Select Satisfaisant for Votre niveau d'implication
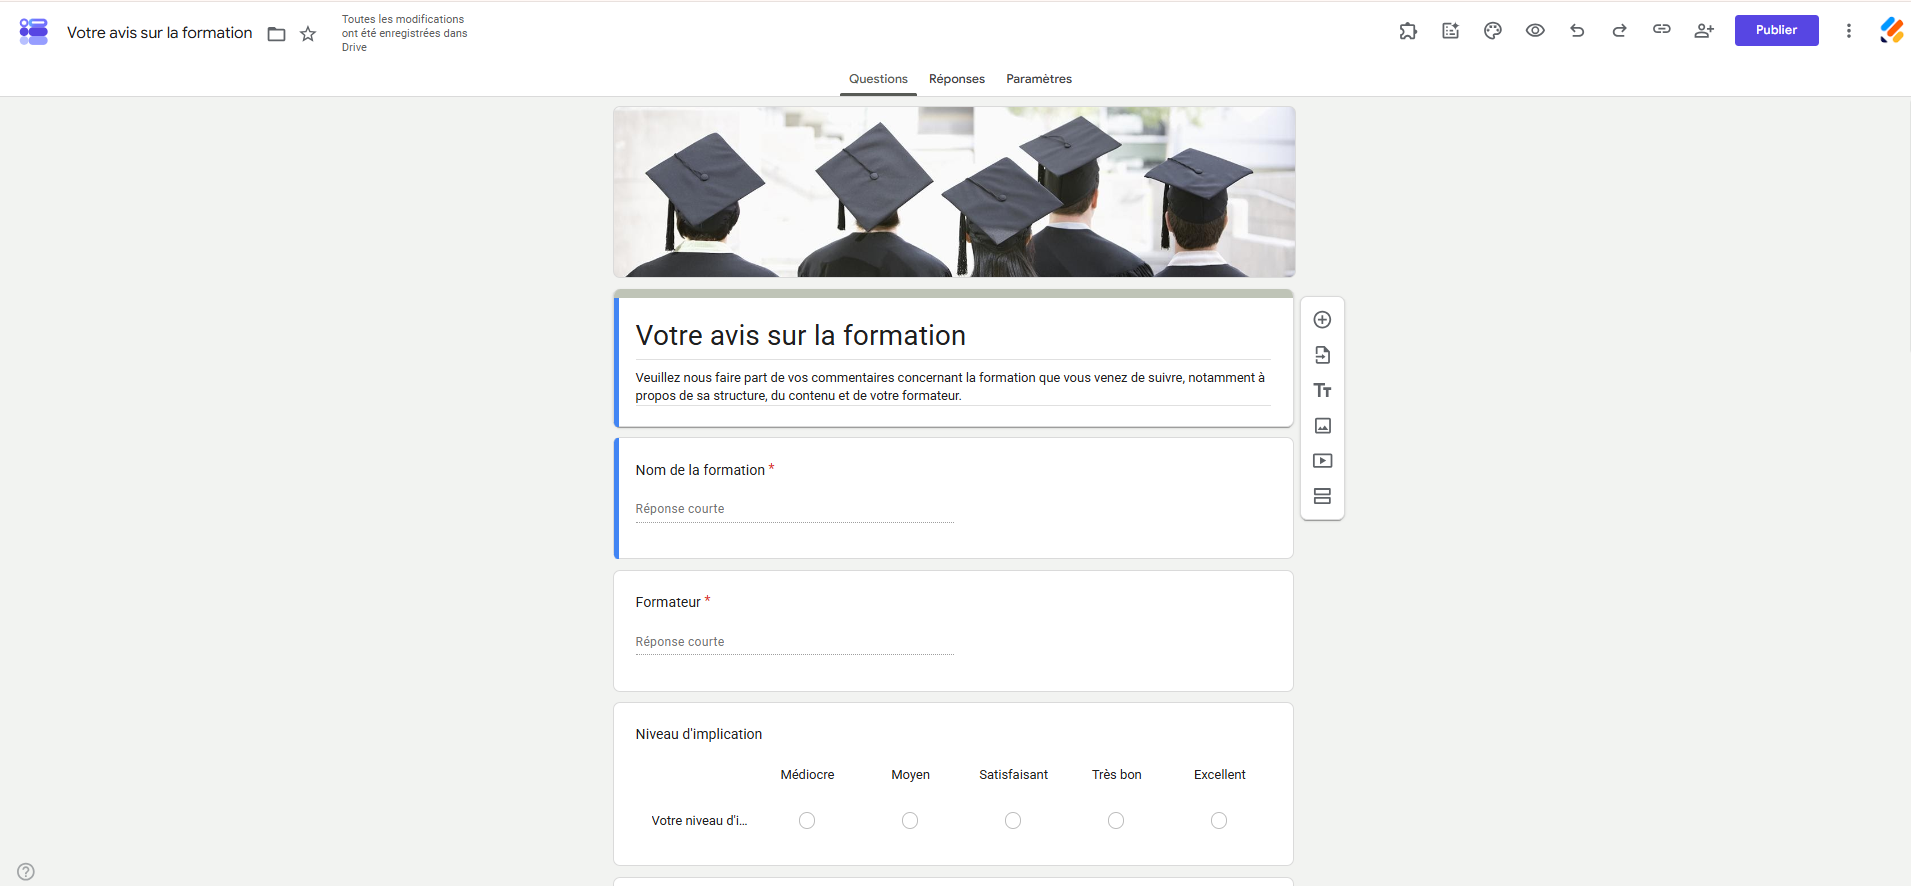This screenshot has height=886, width=1911. (x=1013, y=821)
